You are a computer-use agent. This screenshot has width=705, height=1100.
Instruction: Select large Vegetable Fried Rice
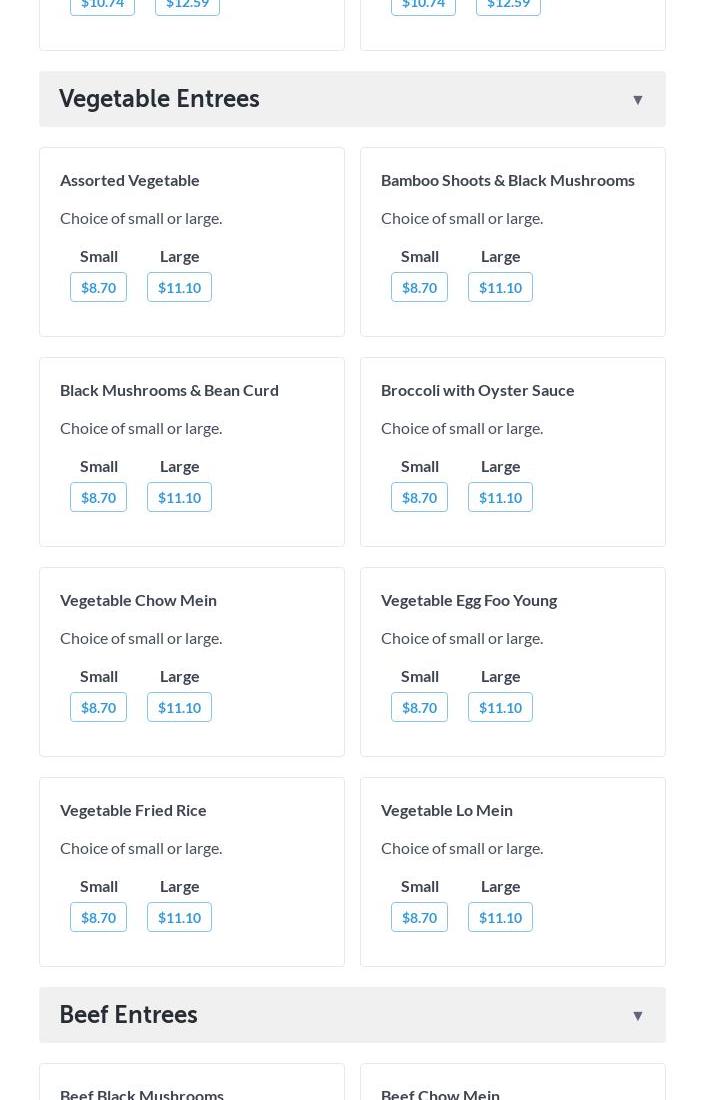(179, 917)
